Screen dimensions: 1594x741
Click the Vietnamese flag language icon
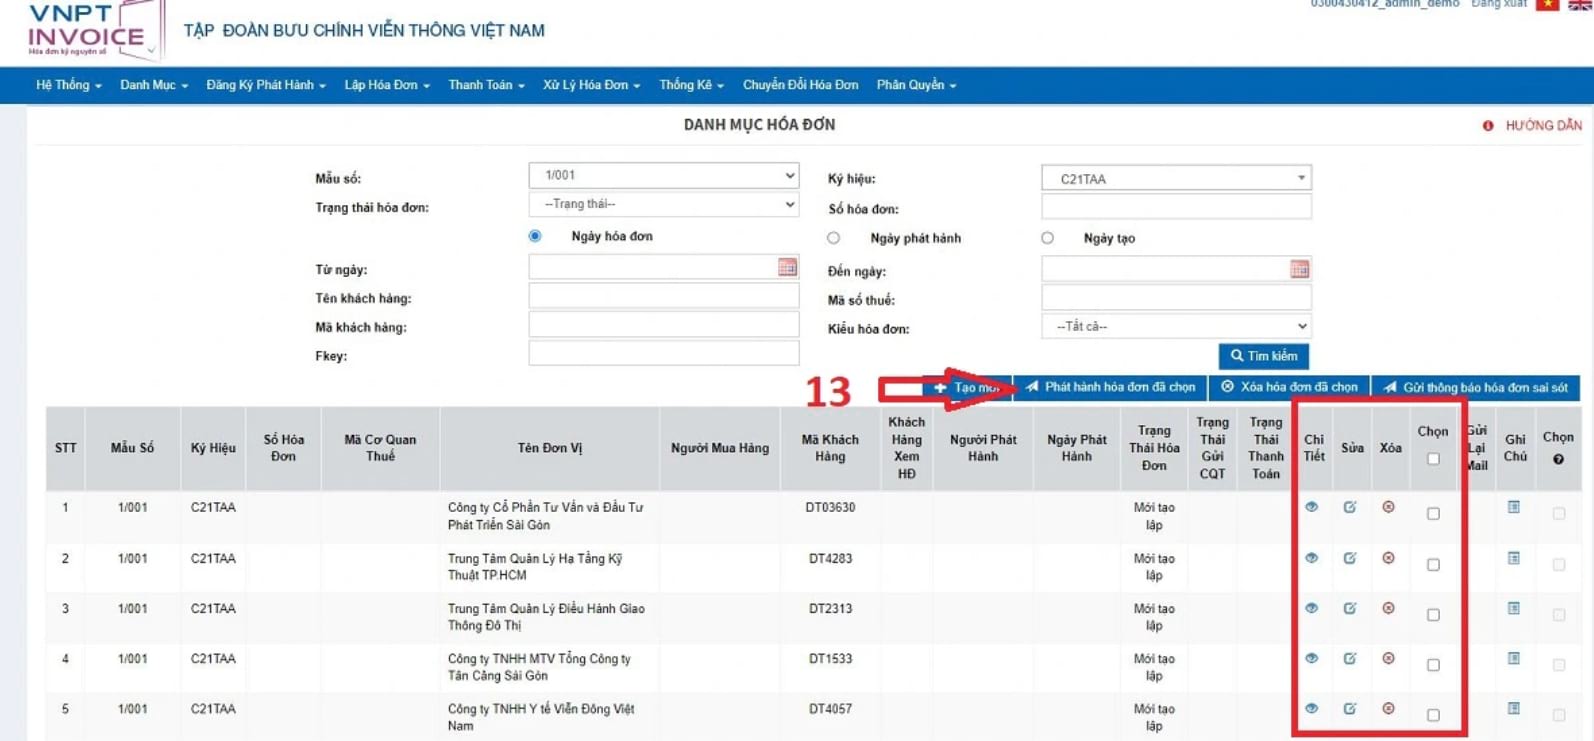1547,4
